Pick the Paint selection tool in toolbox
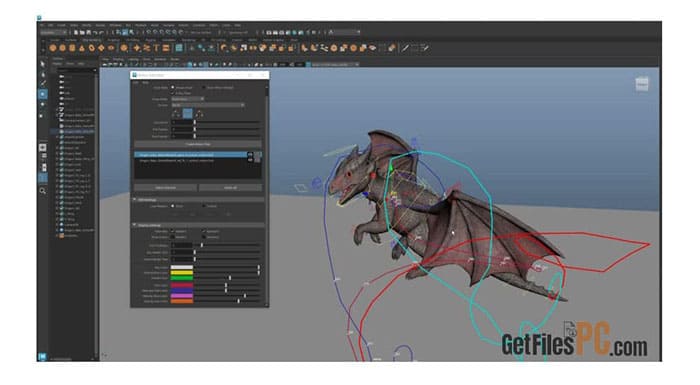Image resolution: width=700 pixels, height=385 pixels. [43, 84]
